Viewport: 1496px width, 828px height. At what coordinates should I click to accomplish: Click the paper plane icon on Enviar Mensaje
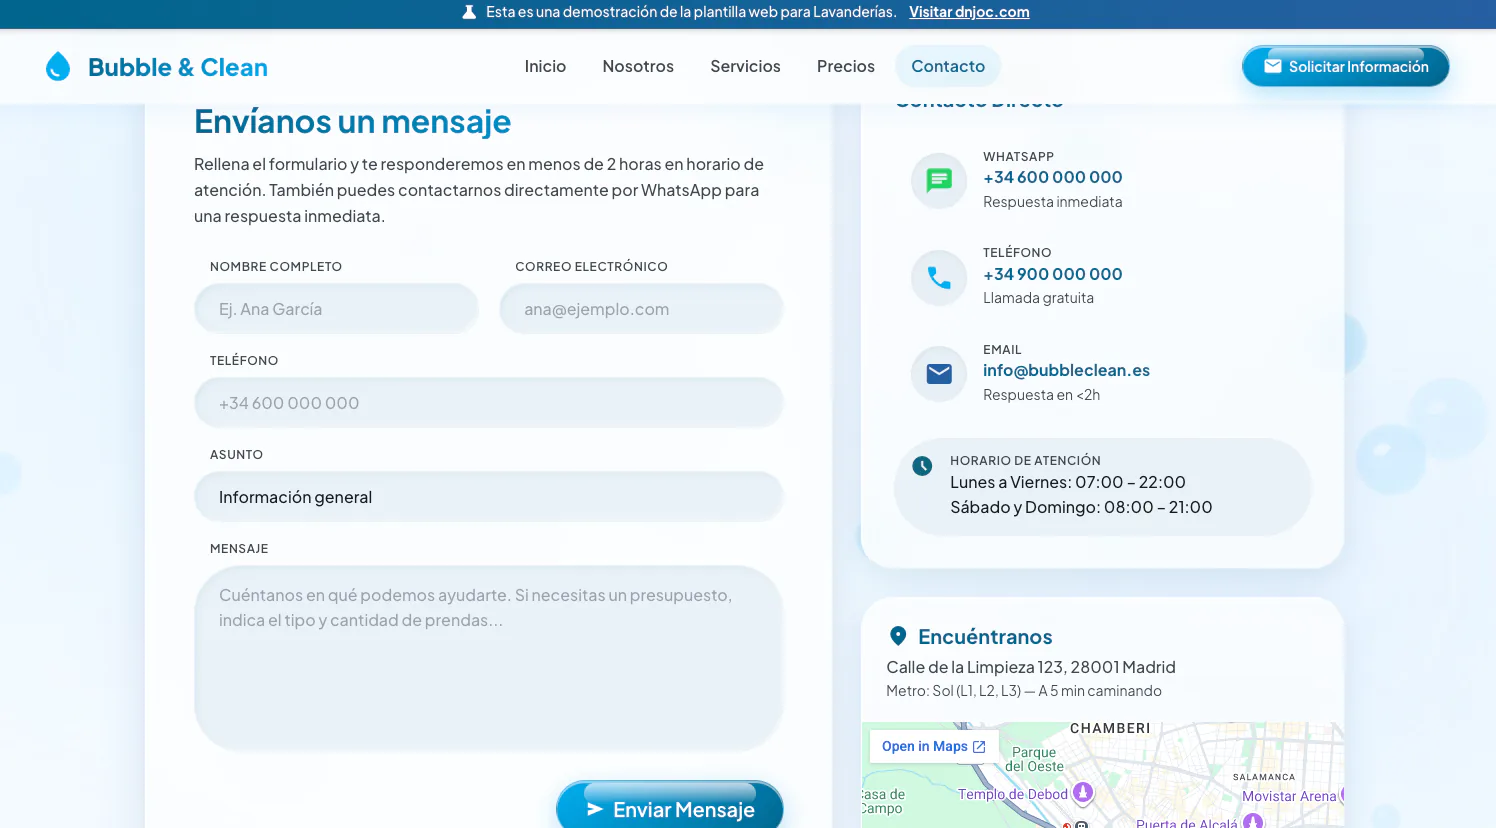pos(595,809)
